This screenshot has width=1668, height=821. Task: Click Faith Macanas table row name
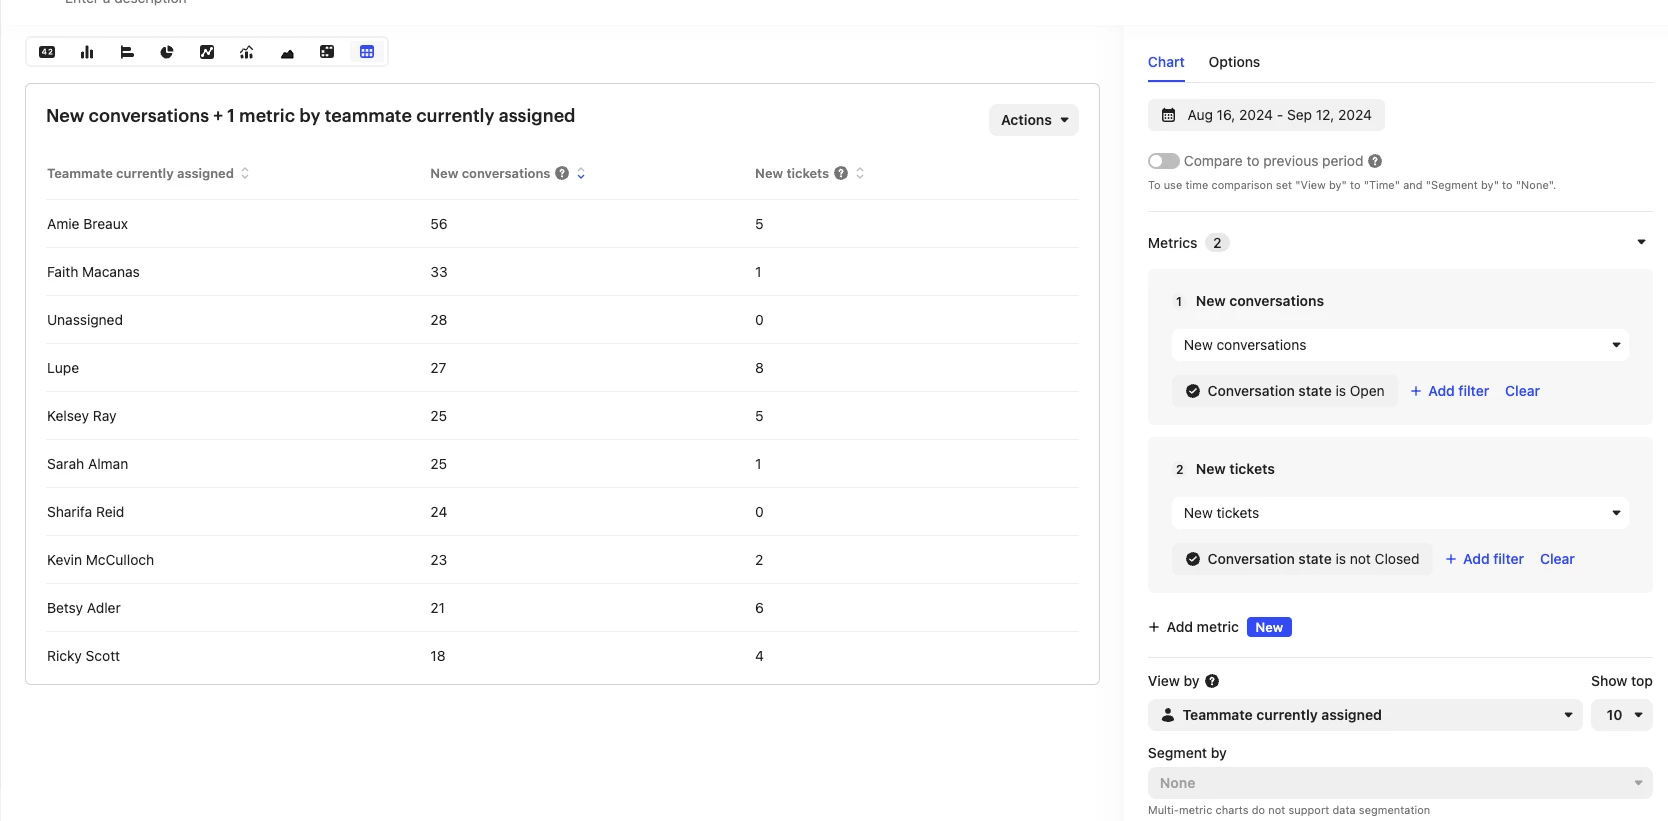pos(93,272)
